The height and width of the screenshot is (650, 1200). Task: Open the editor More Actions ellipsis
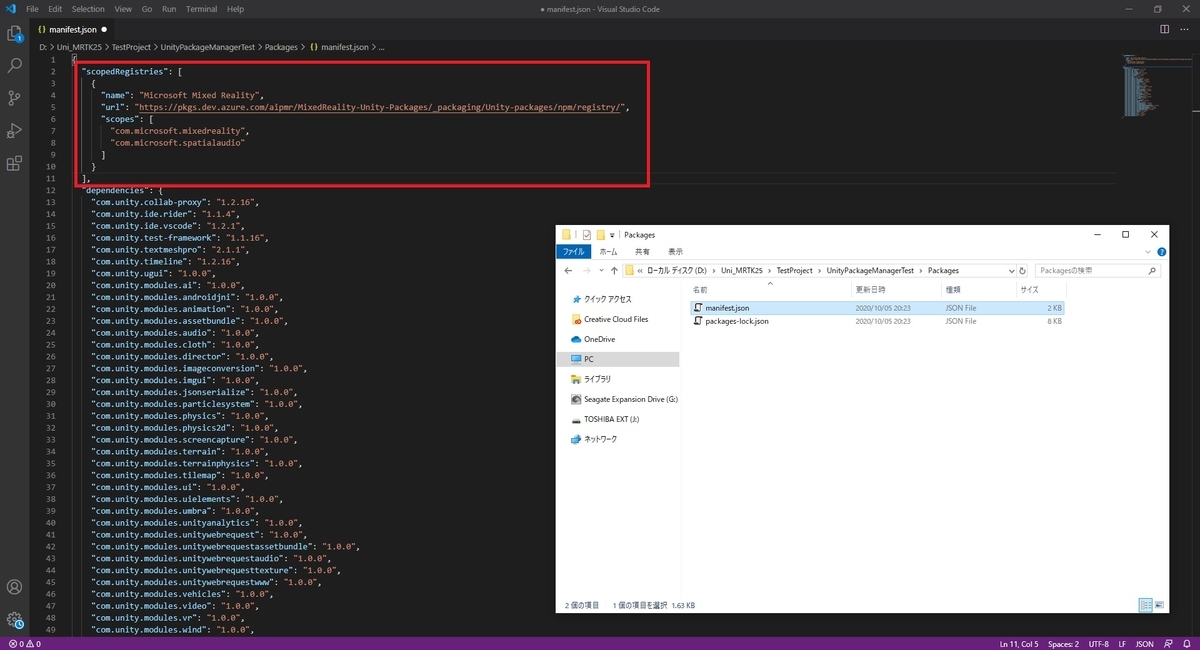[1185, 29]
